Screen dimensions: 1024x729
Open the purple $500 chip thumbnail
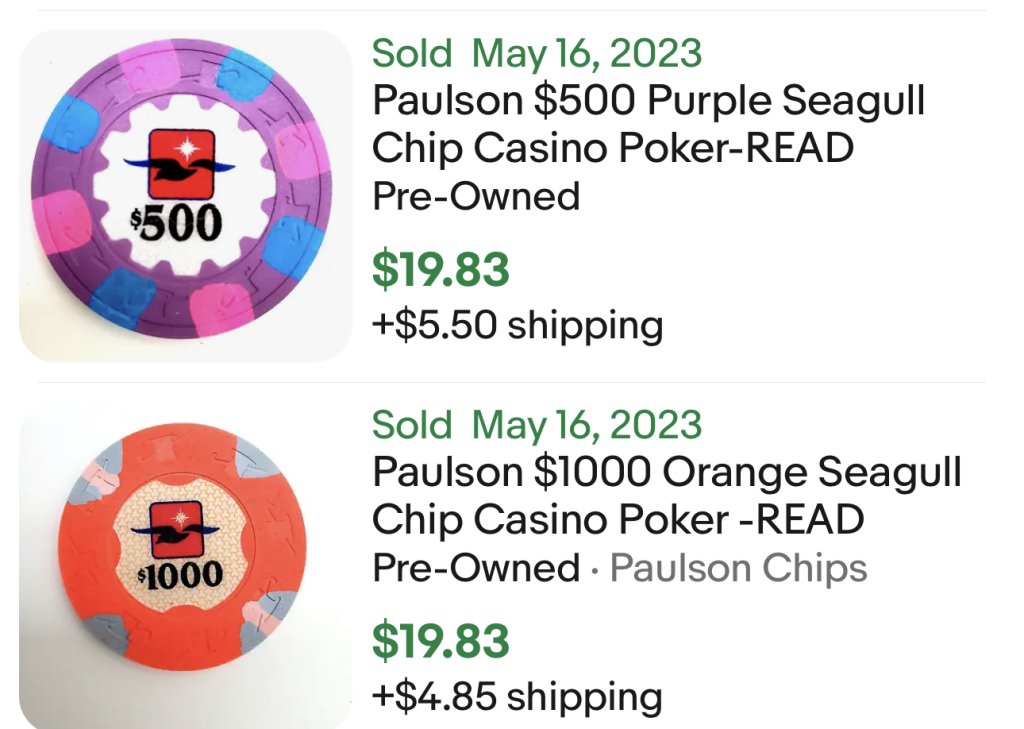[185, 195]
